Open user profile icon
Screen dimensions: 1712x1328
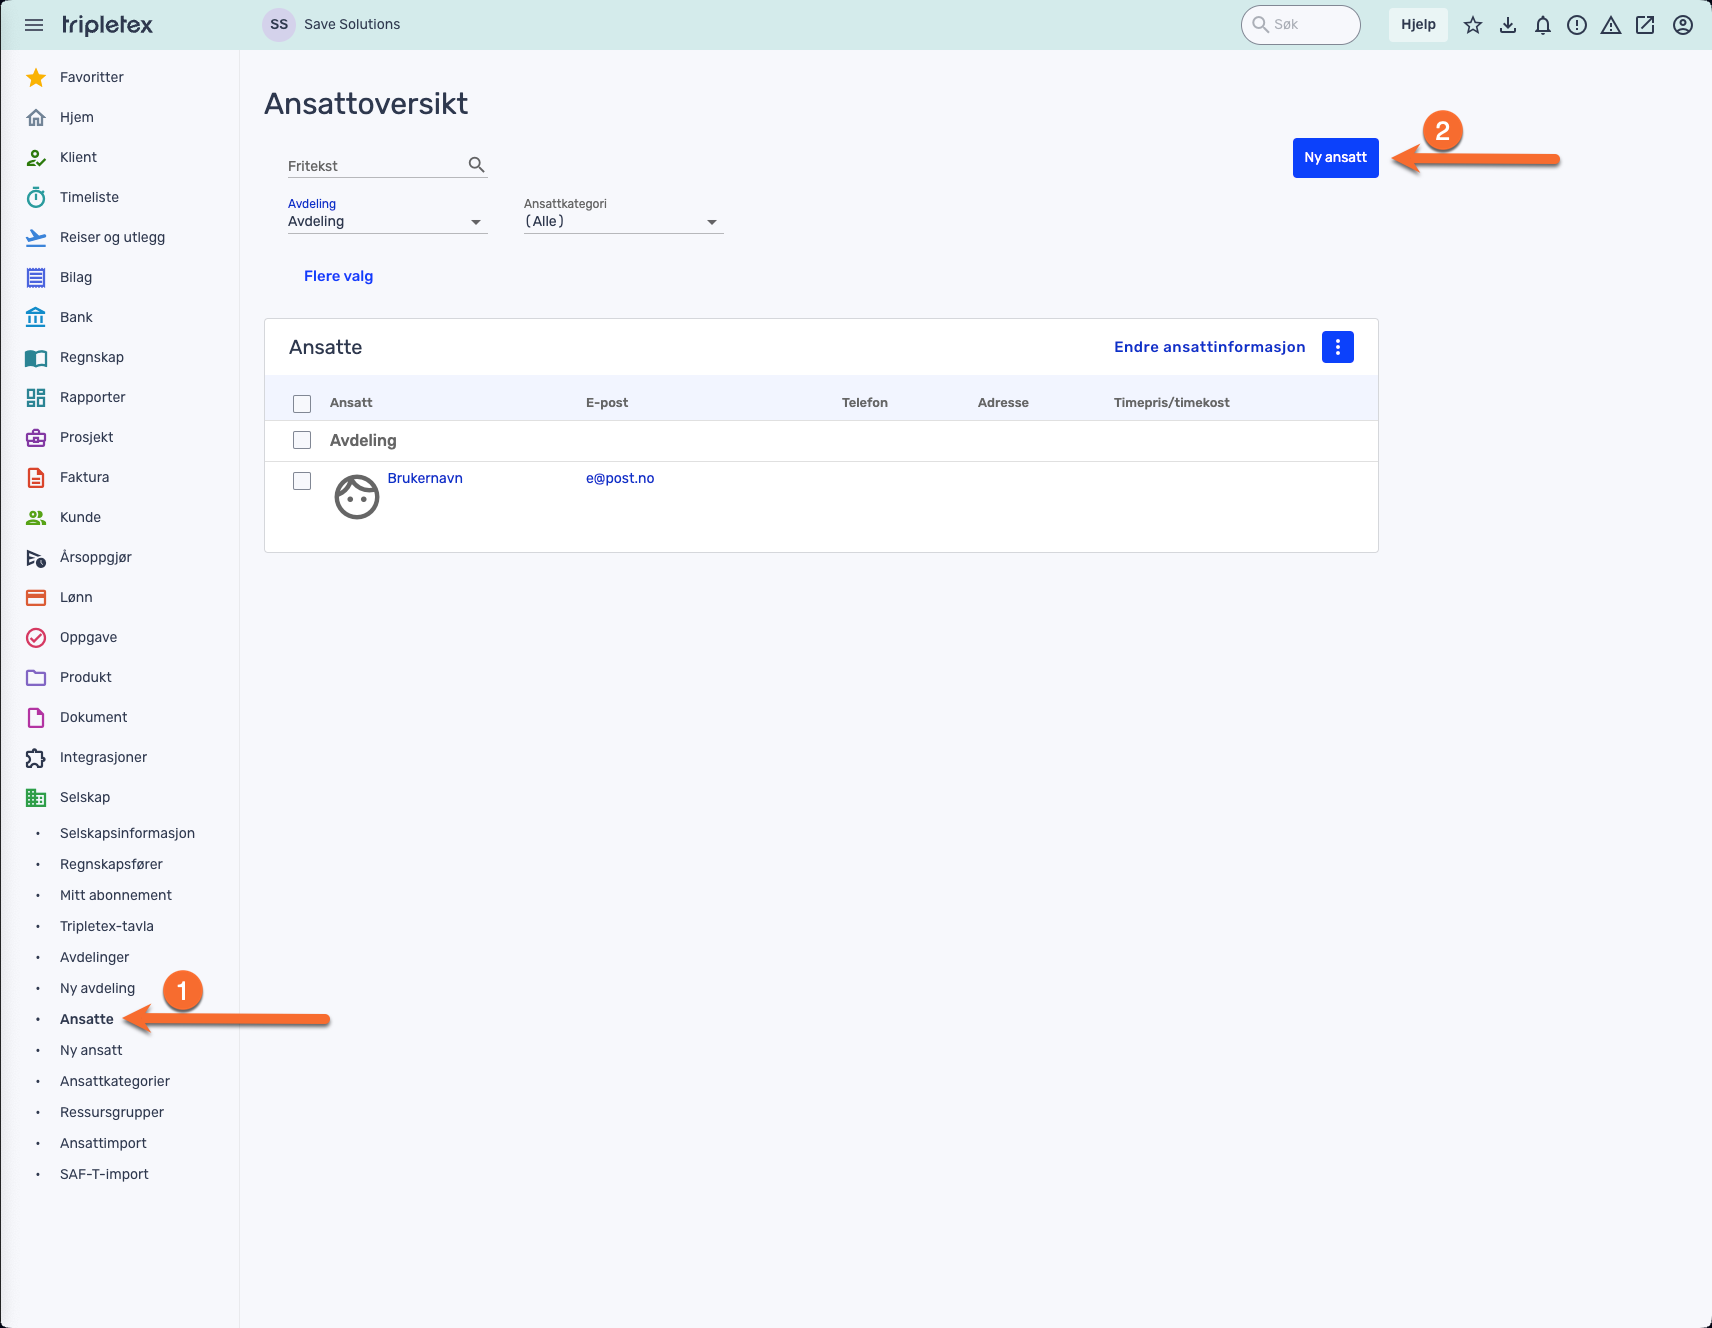pos(1683,25)
